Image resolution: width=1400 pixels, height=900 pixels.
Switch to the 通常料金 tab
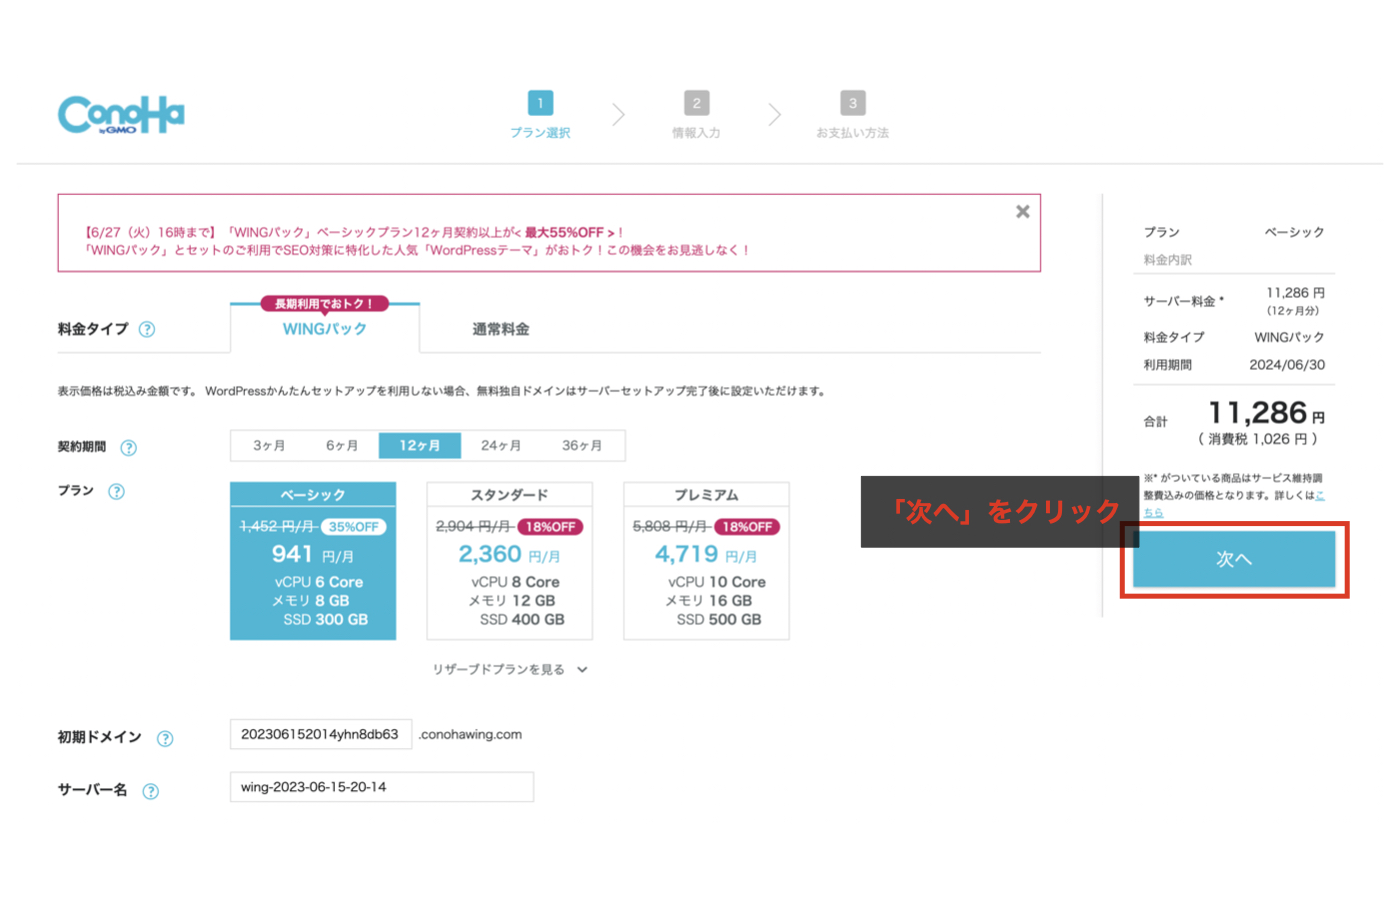click(x=501, y=329)
